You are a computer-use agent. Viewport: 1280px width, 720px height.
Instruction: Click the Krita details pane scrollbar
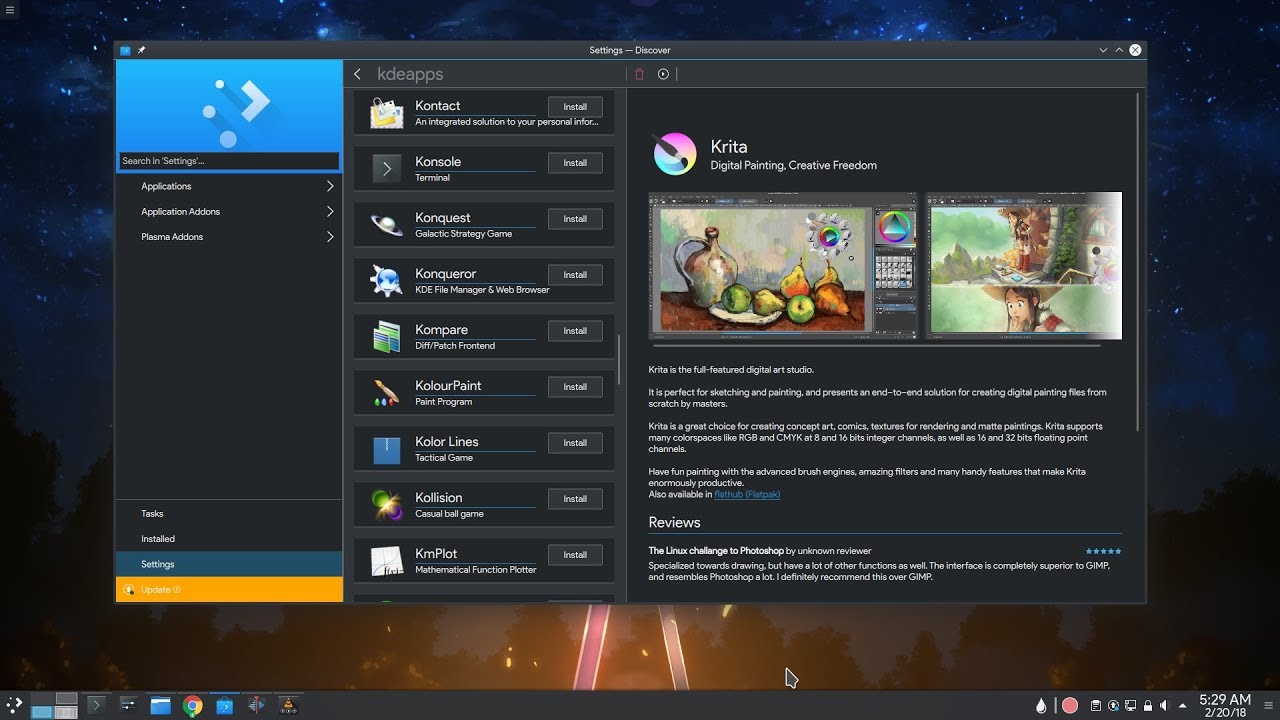(x=1139, y=262)
